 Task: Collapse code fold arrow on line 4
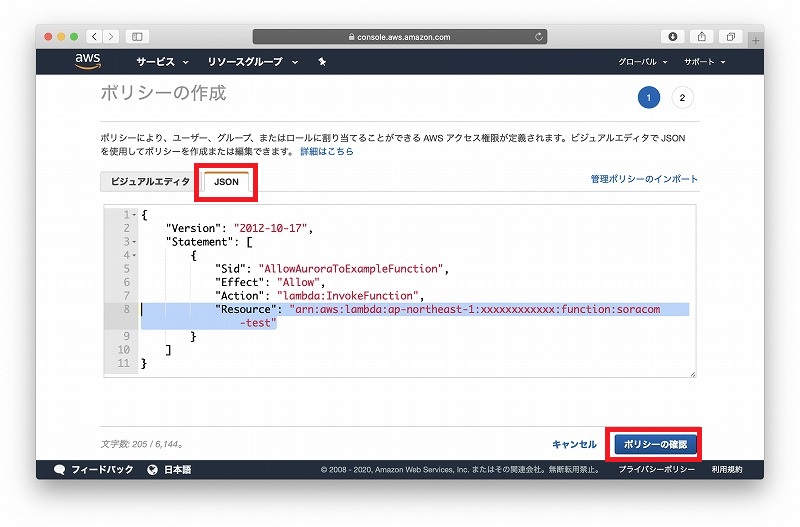click(134, 255)
